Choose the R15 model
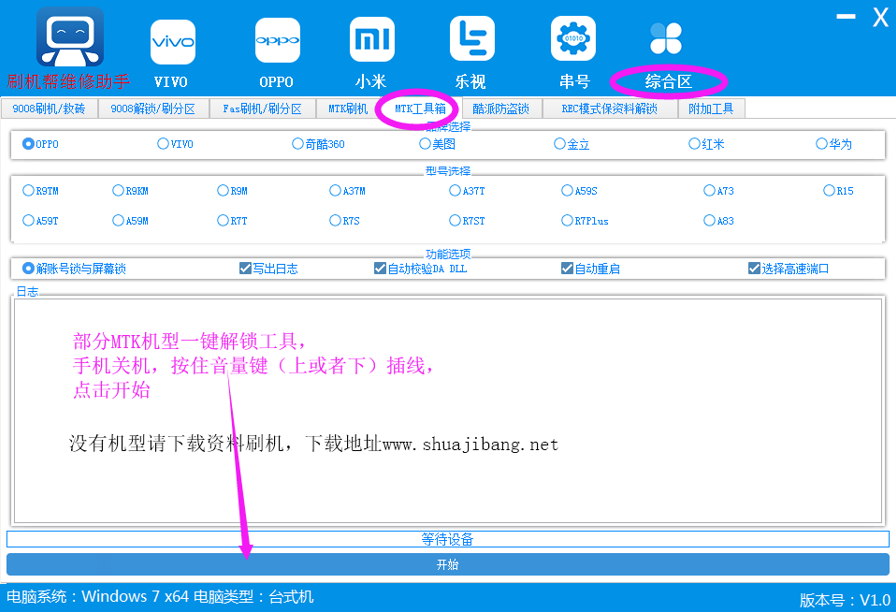896x612 pixels. (829, 191)
